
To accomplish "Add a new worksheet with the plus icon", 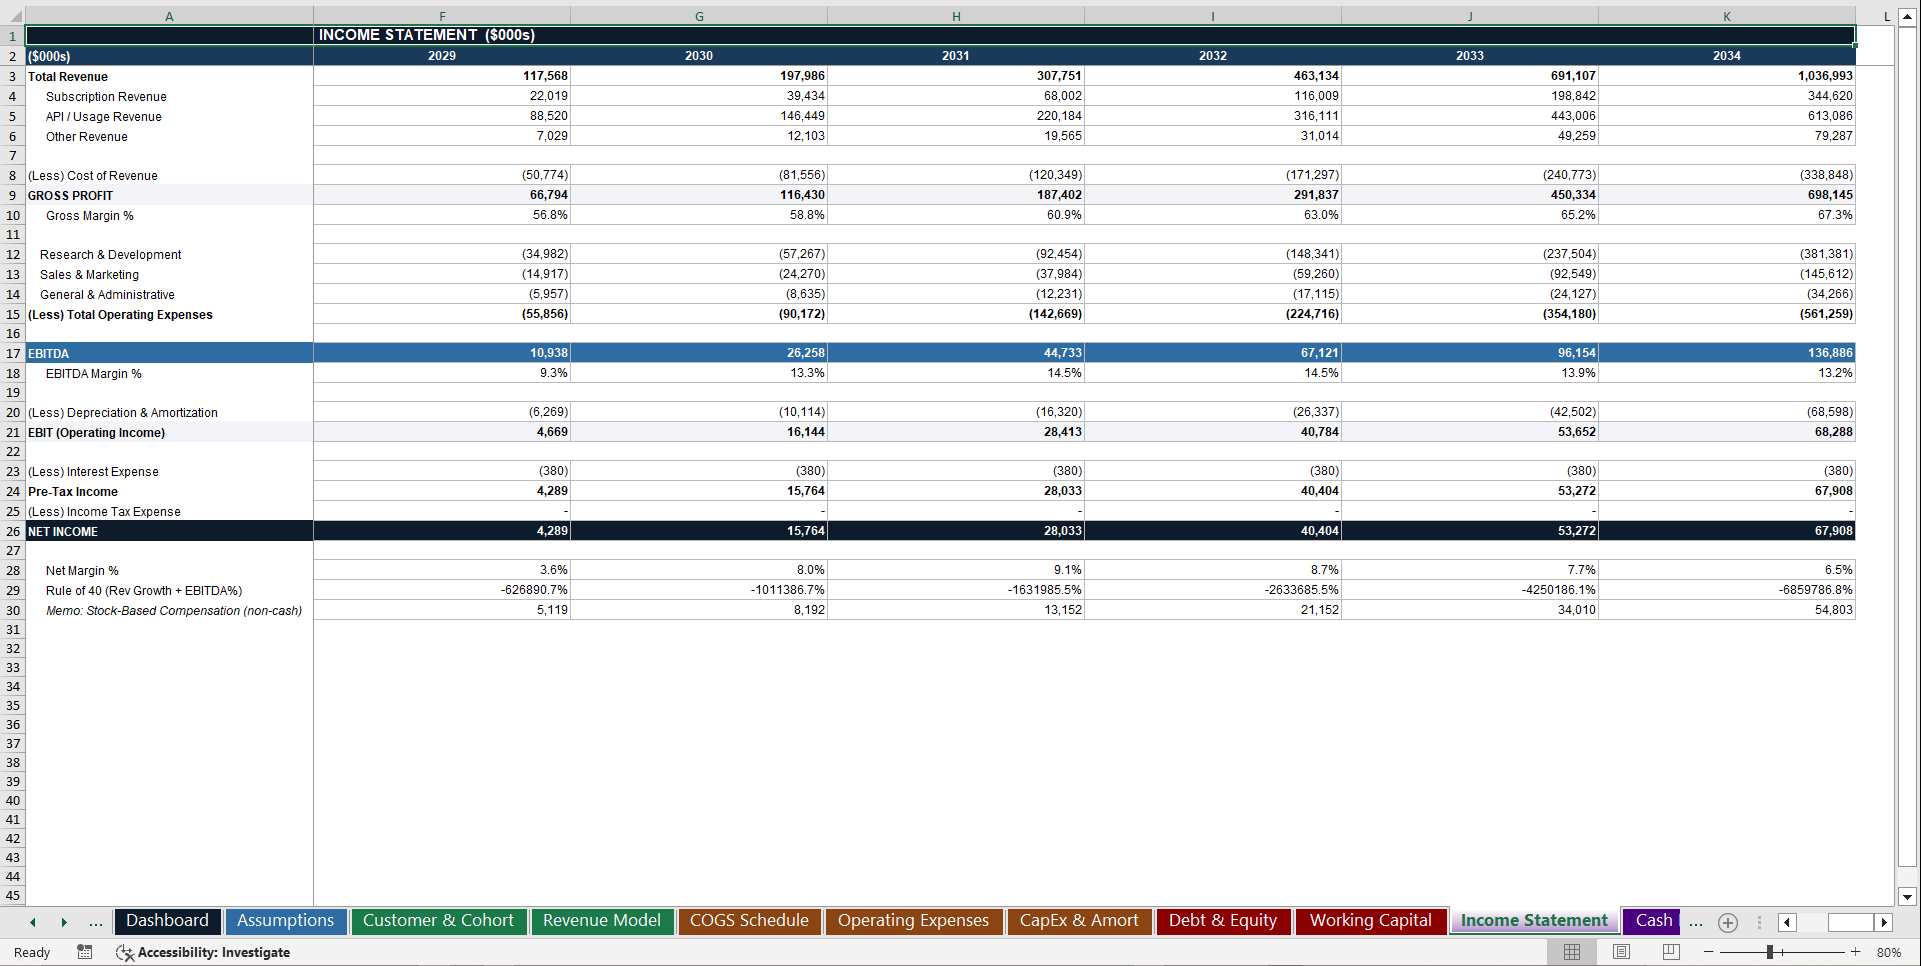I will (x=1727, y=922).
